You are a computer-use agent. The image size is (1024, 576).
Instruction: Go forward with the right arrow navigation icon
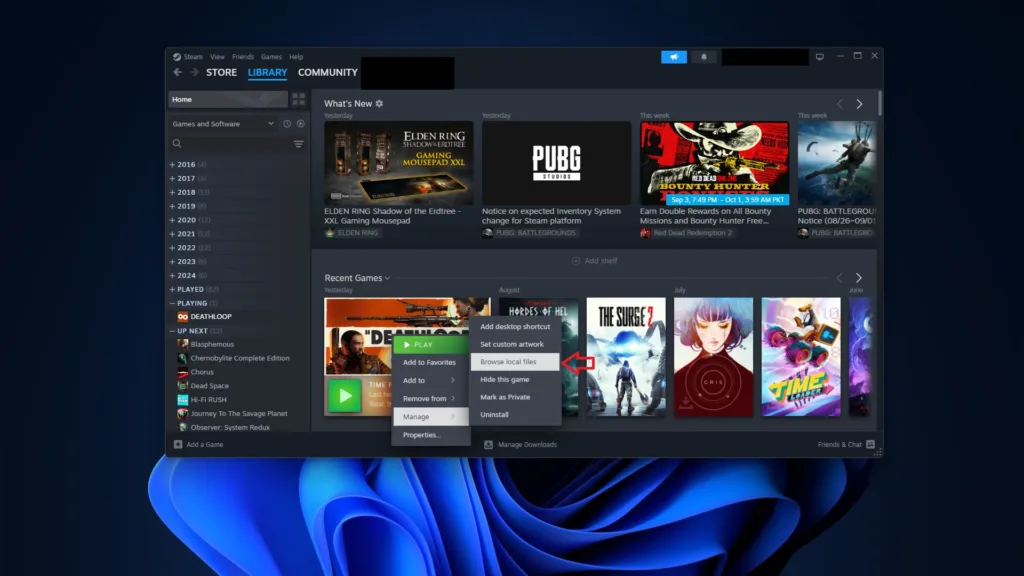(x=194, y=72)
